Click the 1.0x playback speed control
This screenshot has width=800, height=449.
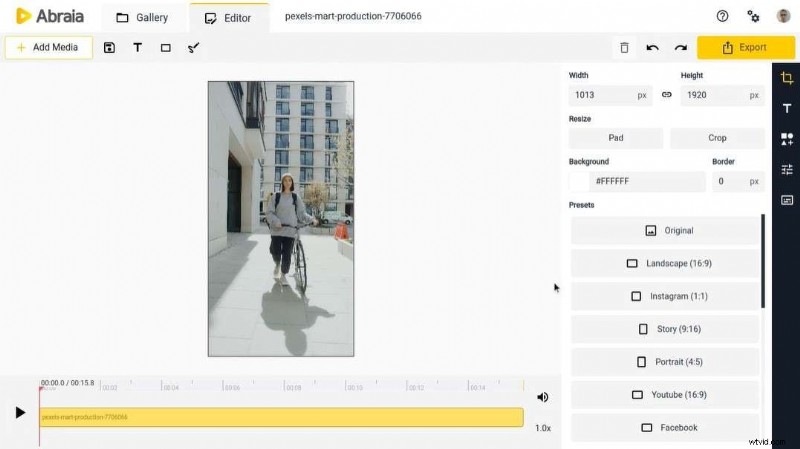543,428
